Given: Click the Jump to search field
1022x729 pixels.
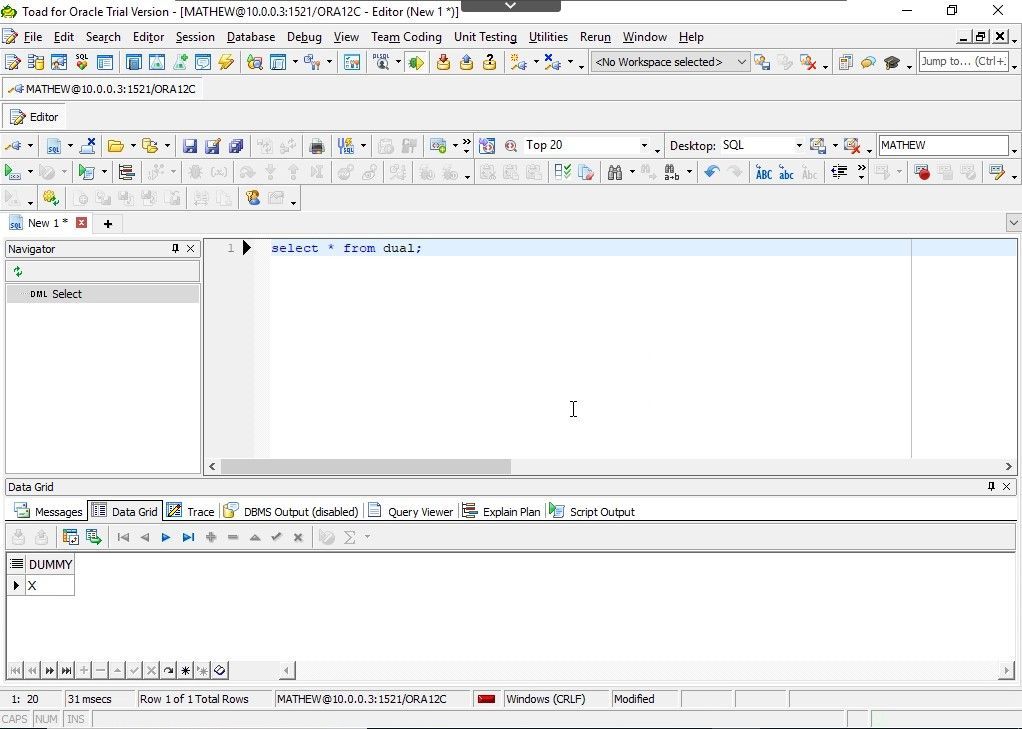Looking at the screenshot, I should tap(964, 61).
